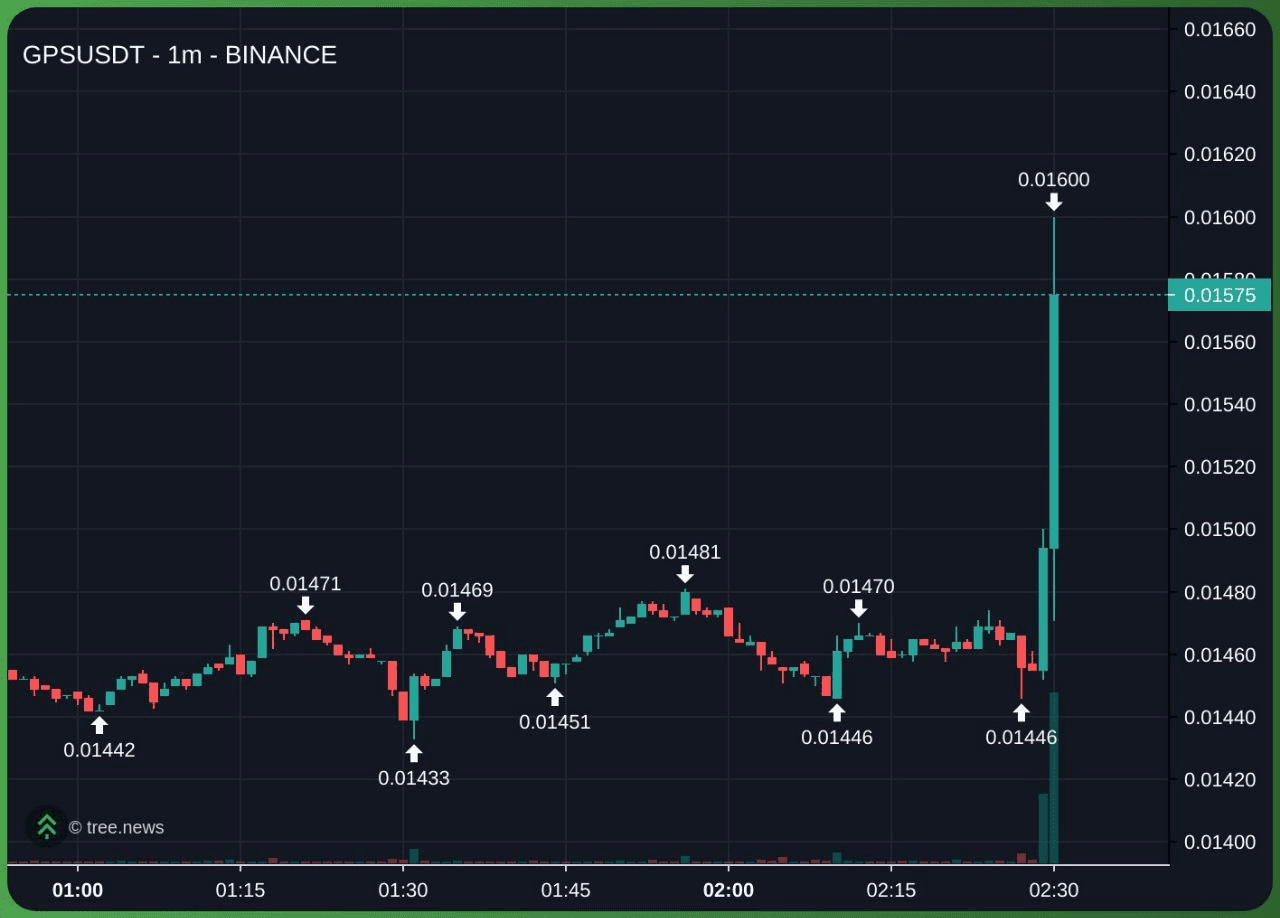Image resolution: width=1280 pixels, height=918 pixels.
Task: Click the 01:45 time axis label
Action: 566,890
